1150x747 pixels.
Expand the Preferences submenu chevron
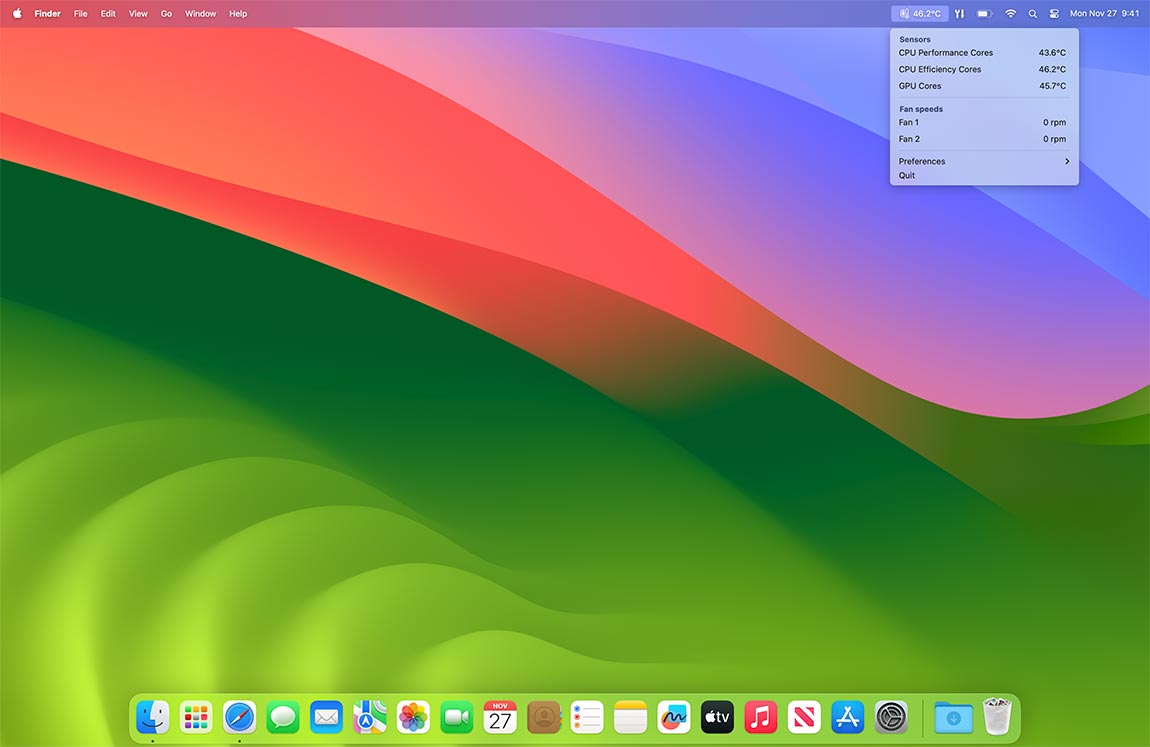coord(1066,161)
